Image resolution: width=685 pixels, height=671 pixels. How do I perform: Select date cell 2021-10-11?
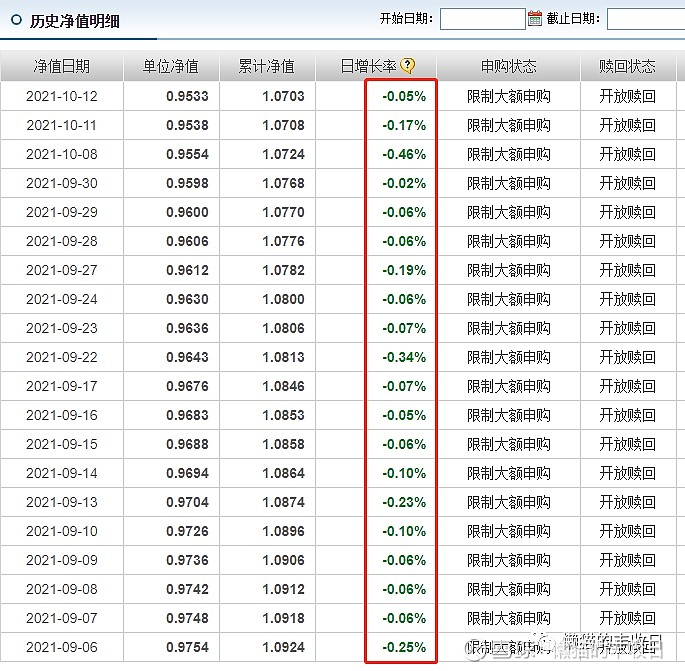62,125
